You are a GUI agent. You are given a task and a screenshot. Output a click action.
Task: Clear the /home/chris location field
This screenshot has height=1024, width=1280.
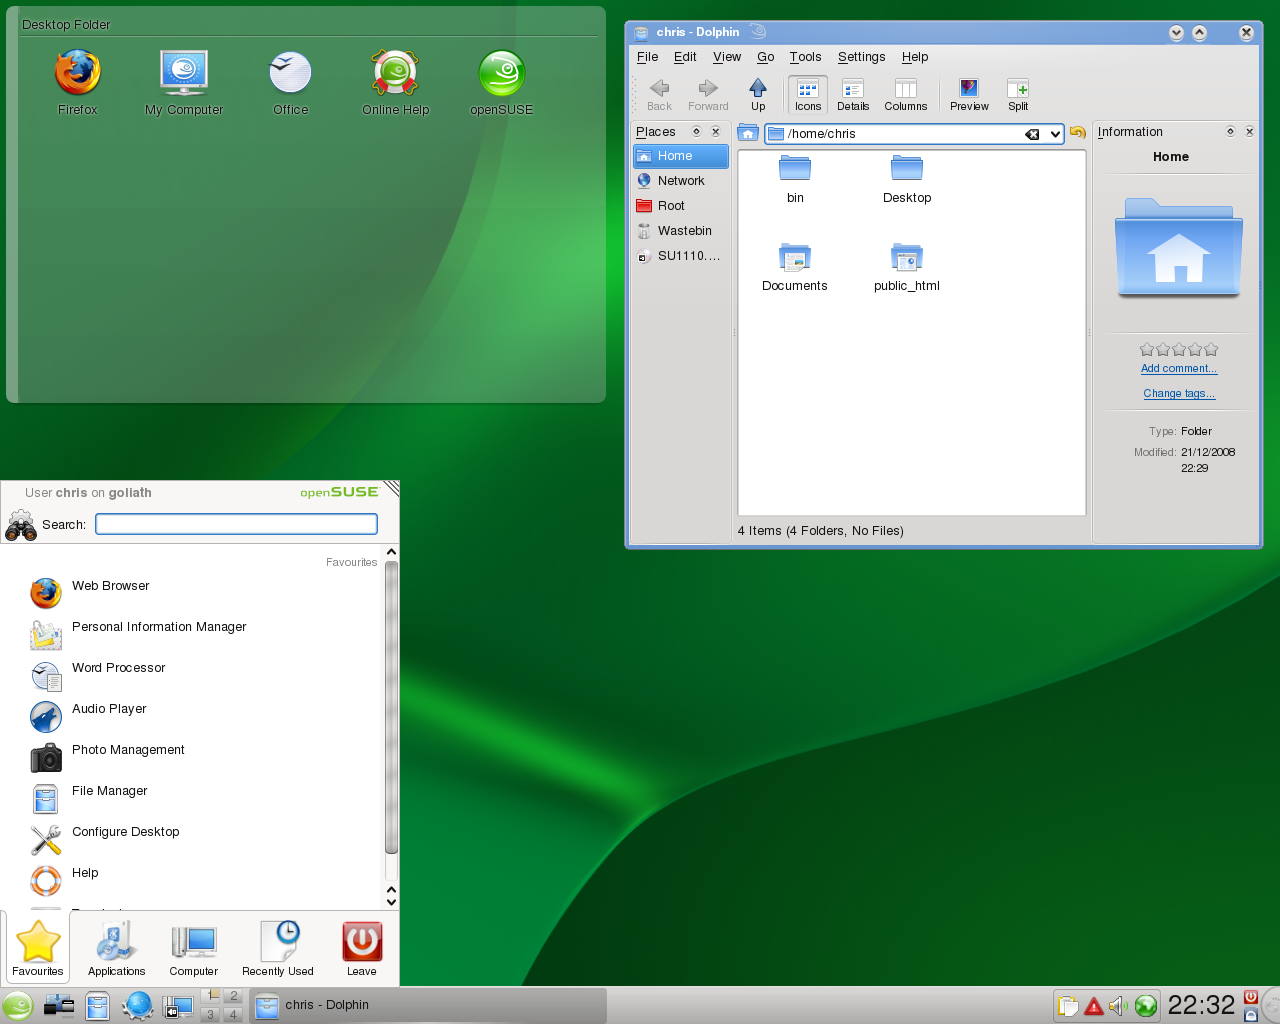pos(1033,134)
